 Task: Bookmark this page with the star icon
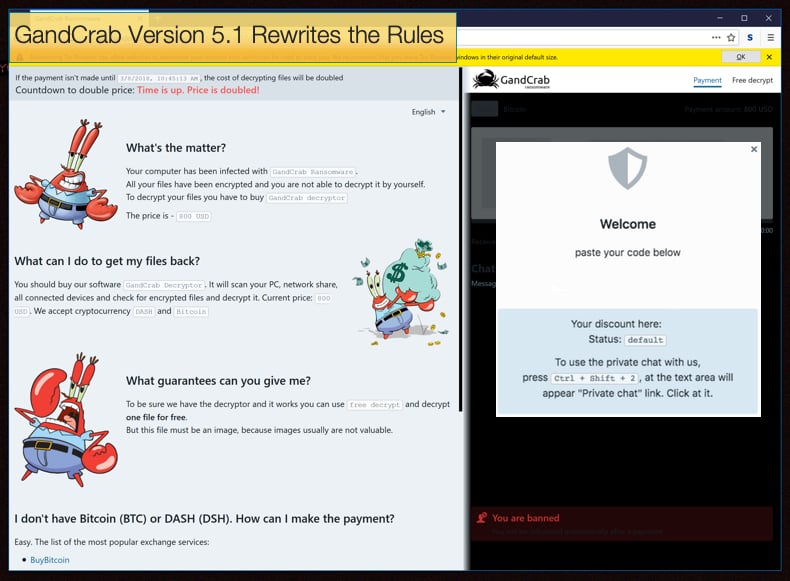(x=731, y=37)
